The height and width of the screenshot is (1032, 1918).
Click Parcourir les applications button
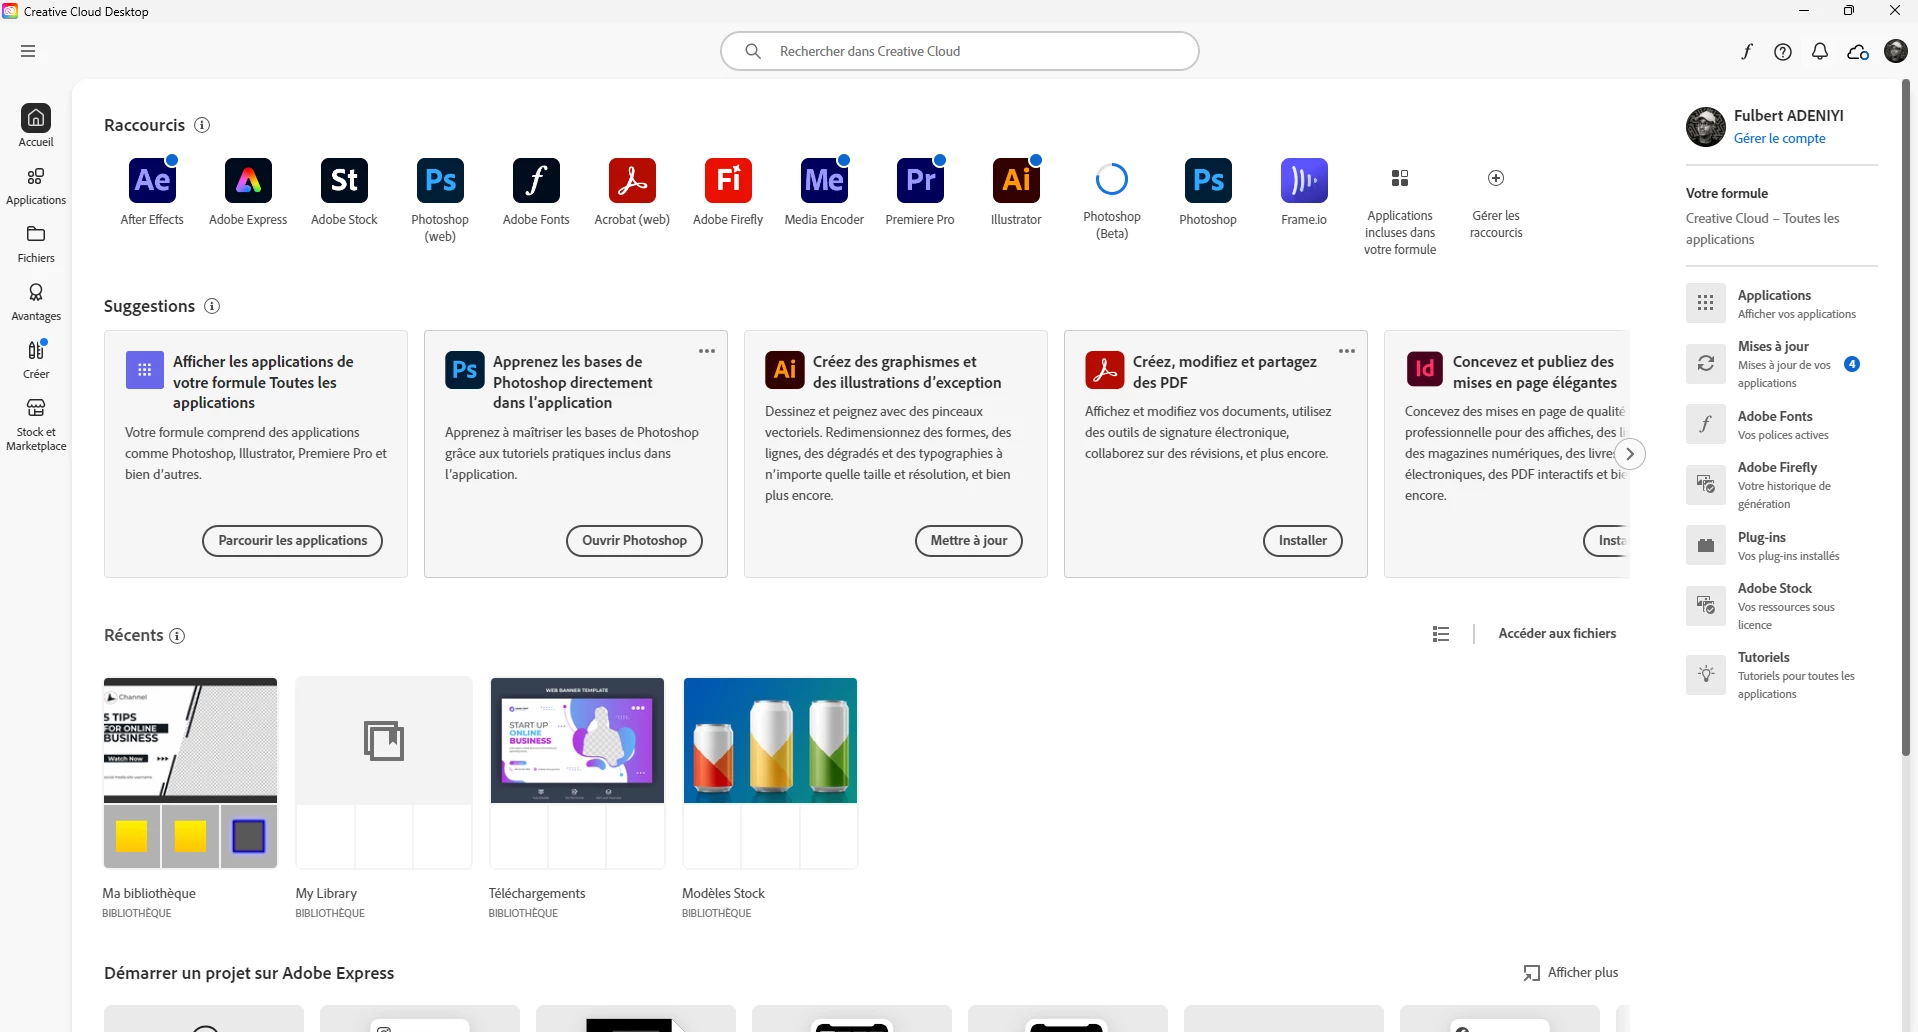pyautogui.click(x=292, y=541)
